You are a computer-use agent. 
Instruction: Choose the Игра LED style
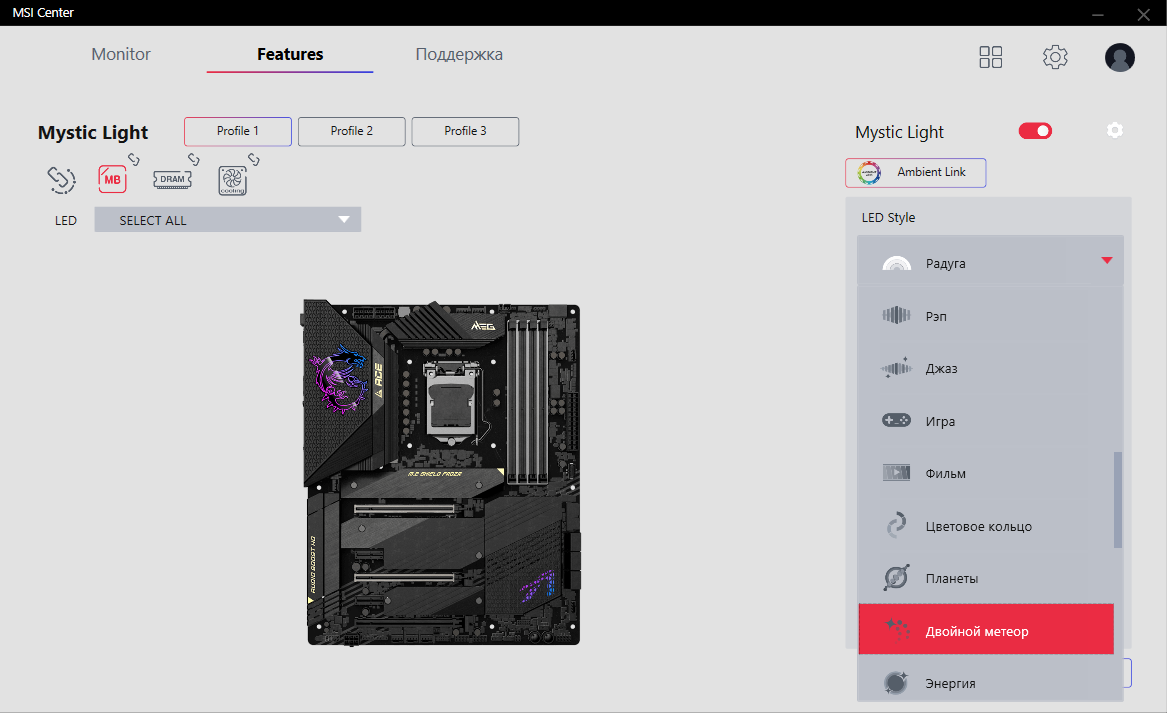[x=985, y=421]
